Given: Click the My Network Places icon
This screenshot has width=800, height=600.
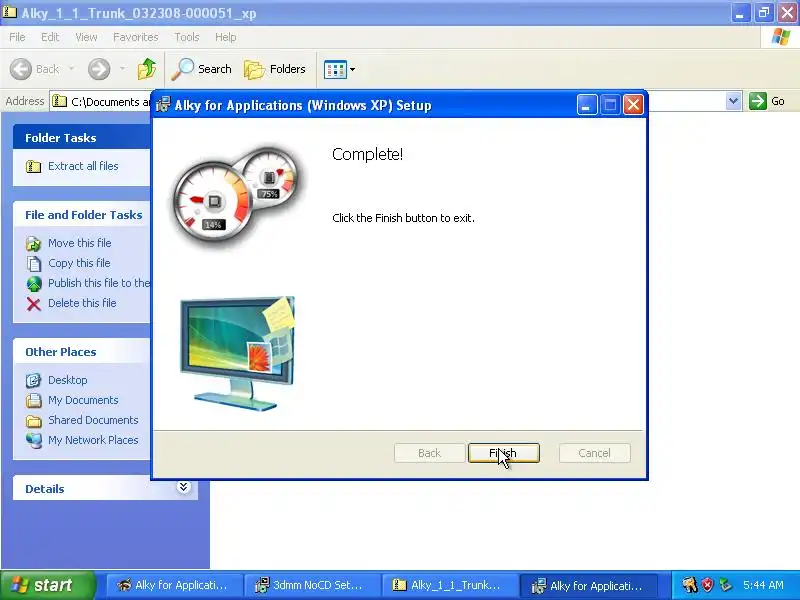Looking at the screenshot, I should (34, 440).
